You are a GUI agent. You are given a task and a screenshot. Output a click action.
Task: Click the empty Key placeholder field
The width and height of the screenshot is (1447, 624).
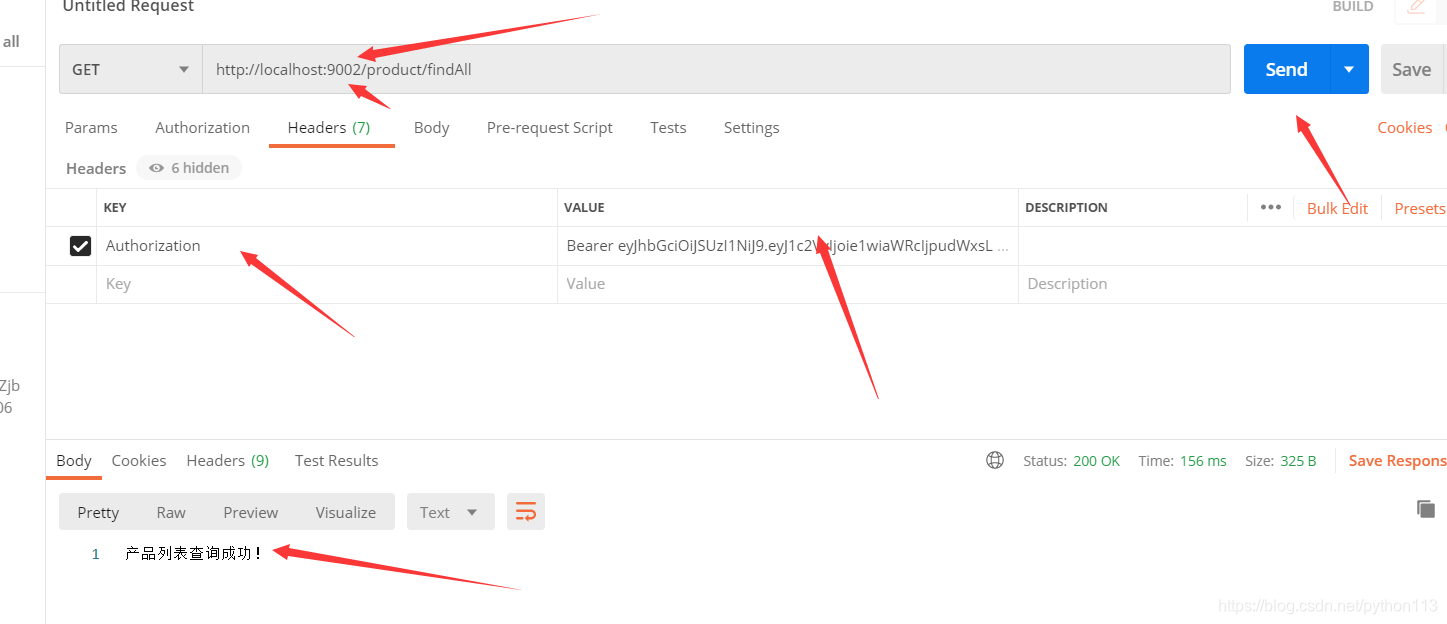click(x=327, y=284)
